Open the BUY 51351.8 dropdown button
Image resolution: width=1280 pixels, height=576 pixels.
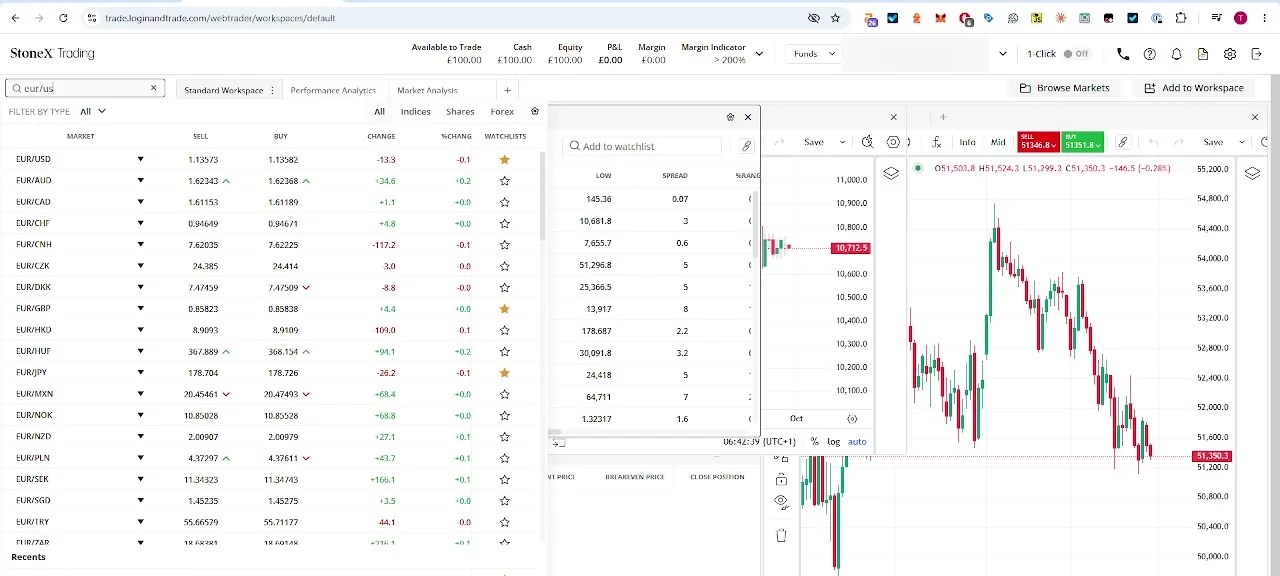pyautogui.click(x=1083, y=142)
